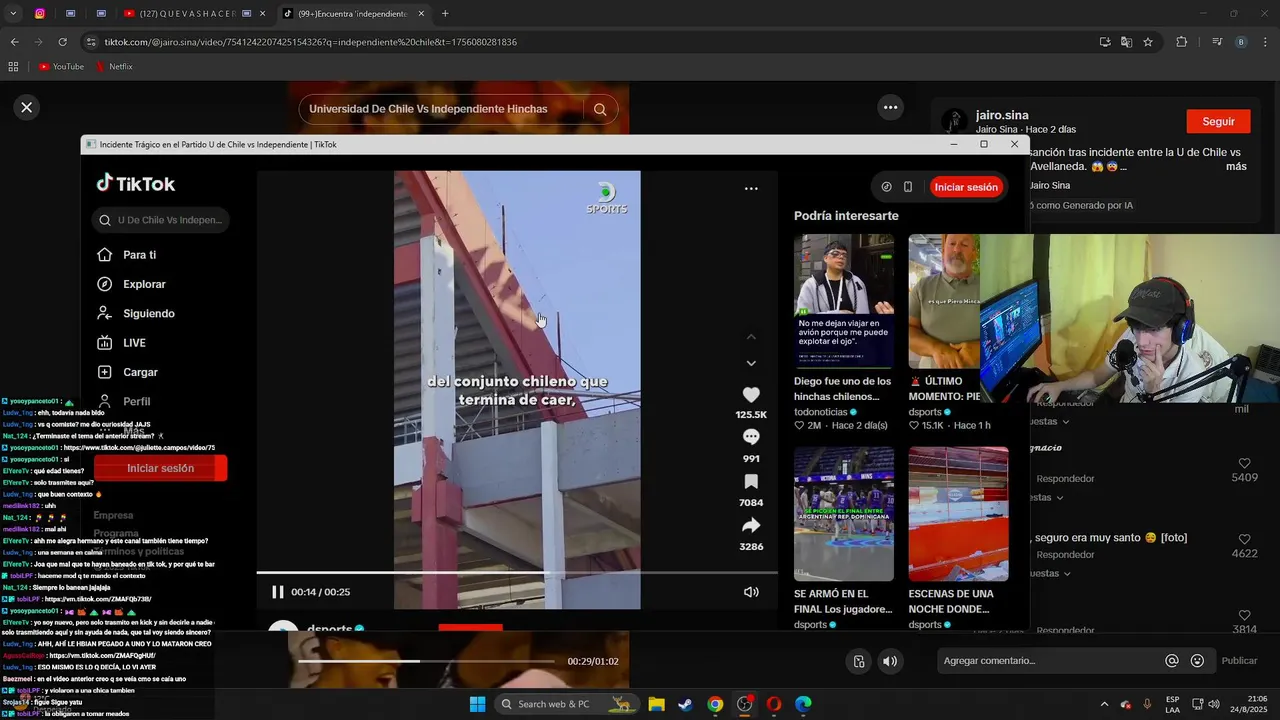Open the Para ti feed

pyautogui.click(x=139, y=255)
